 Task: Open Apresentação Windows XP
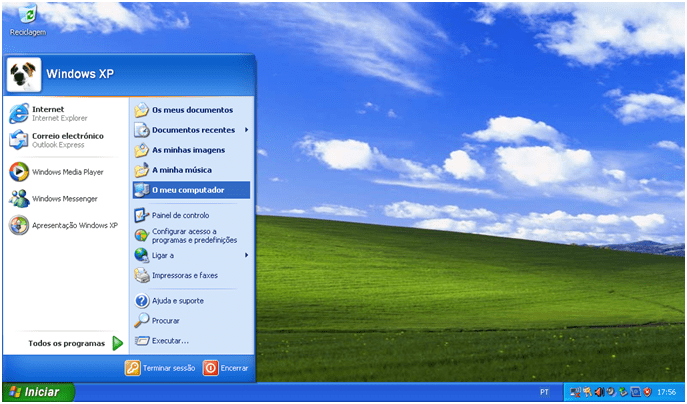(x=64, y=225)
